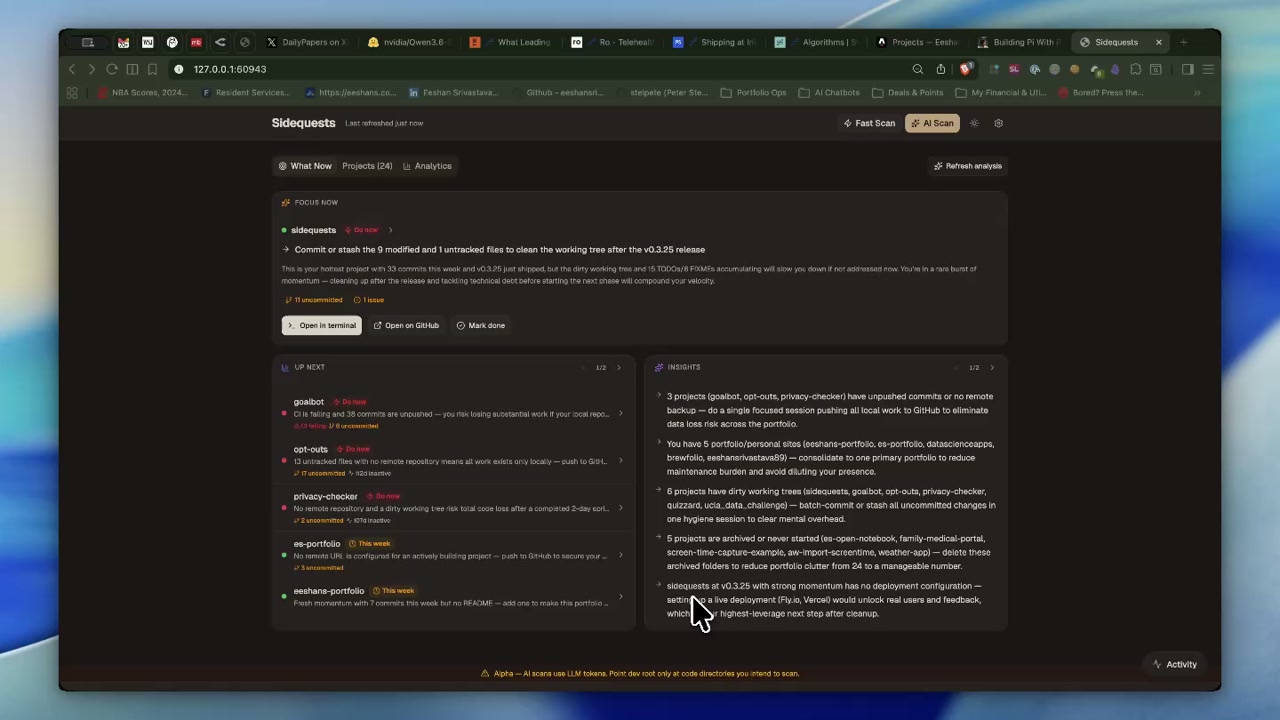Switch to the nvidia/Qwen3.6 tab
Viewport: 1280px width, 720px height.
click(x=408, y=42)
